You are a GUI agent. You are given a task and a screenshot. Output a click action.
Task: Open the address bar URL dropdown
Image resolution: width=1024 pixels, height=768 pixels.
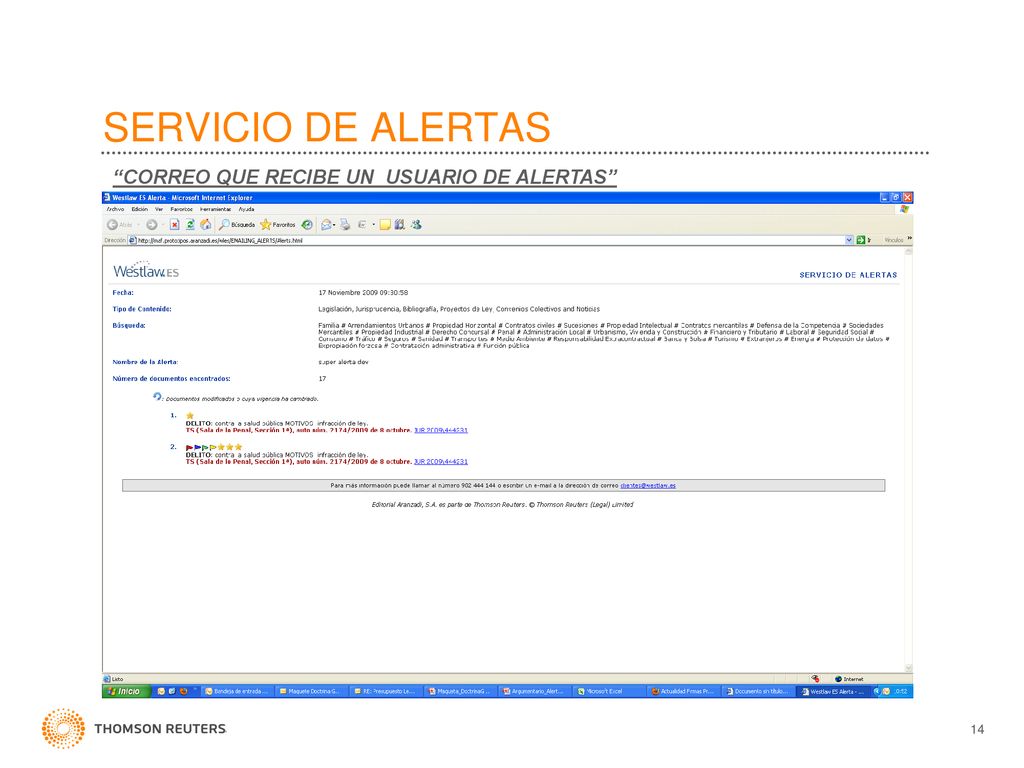point(849,240)
